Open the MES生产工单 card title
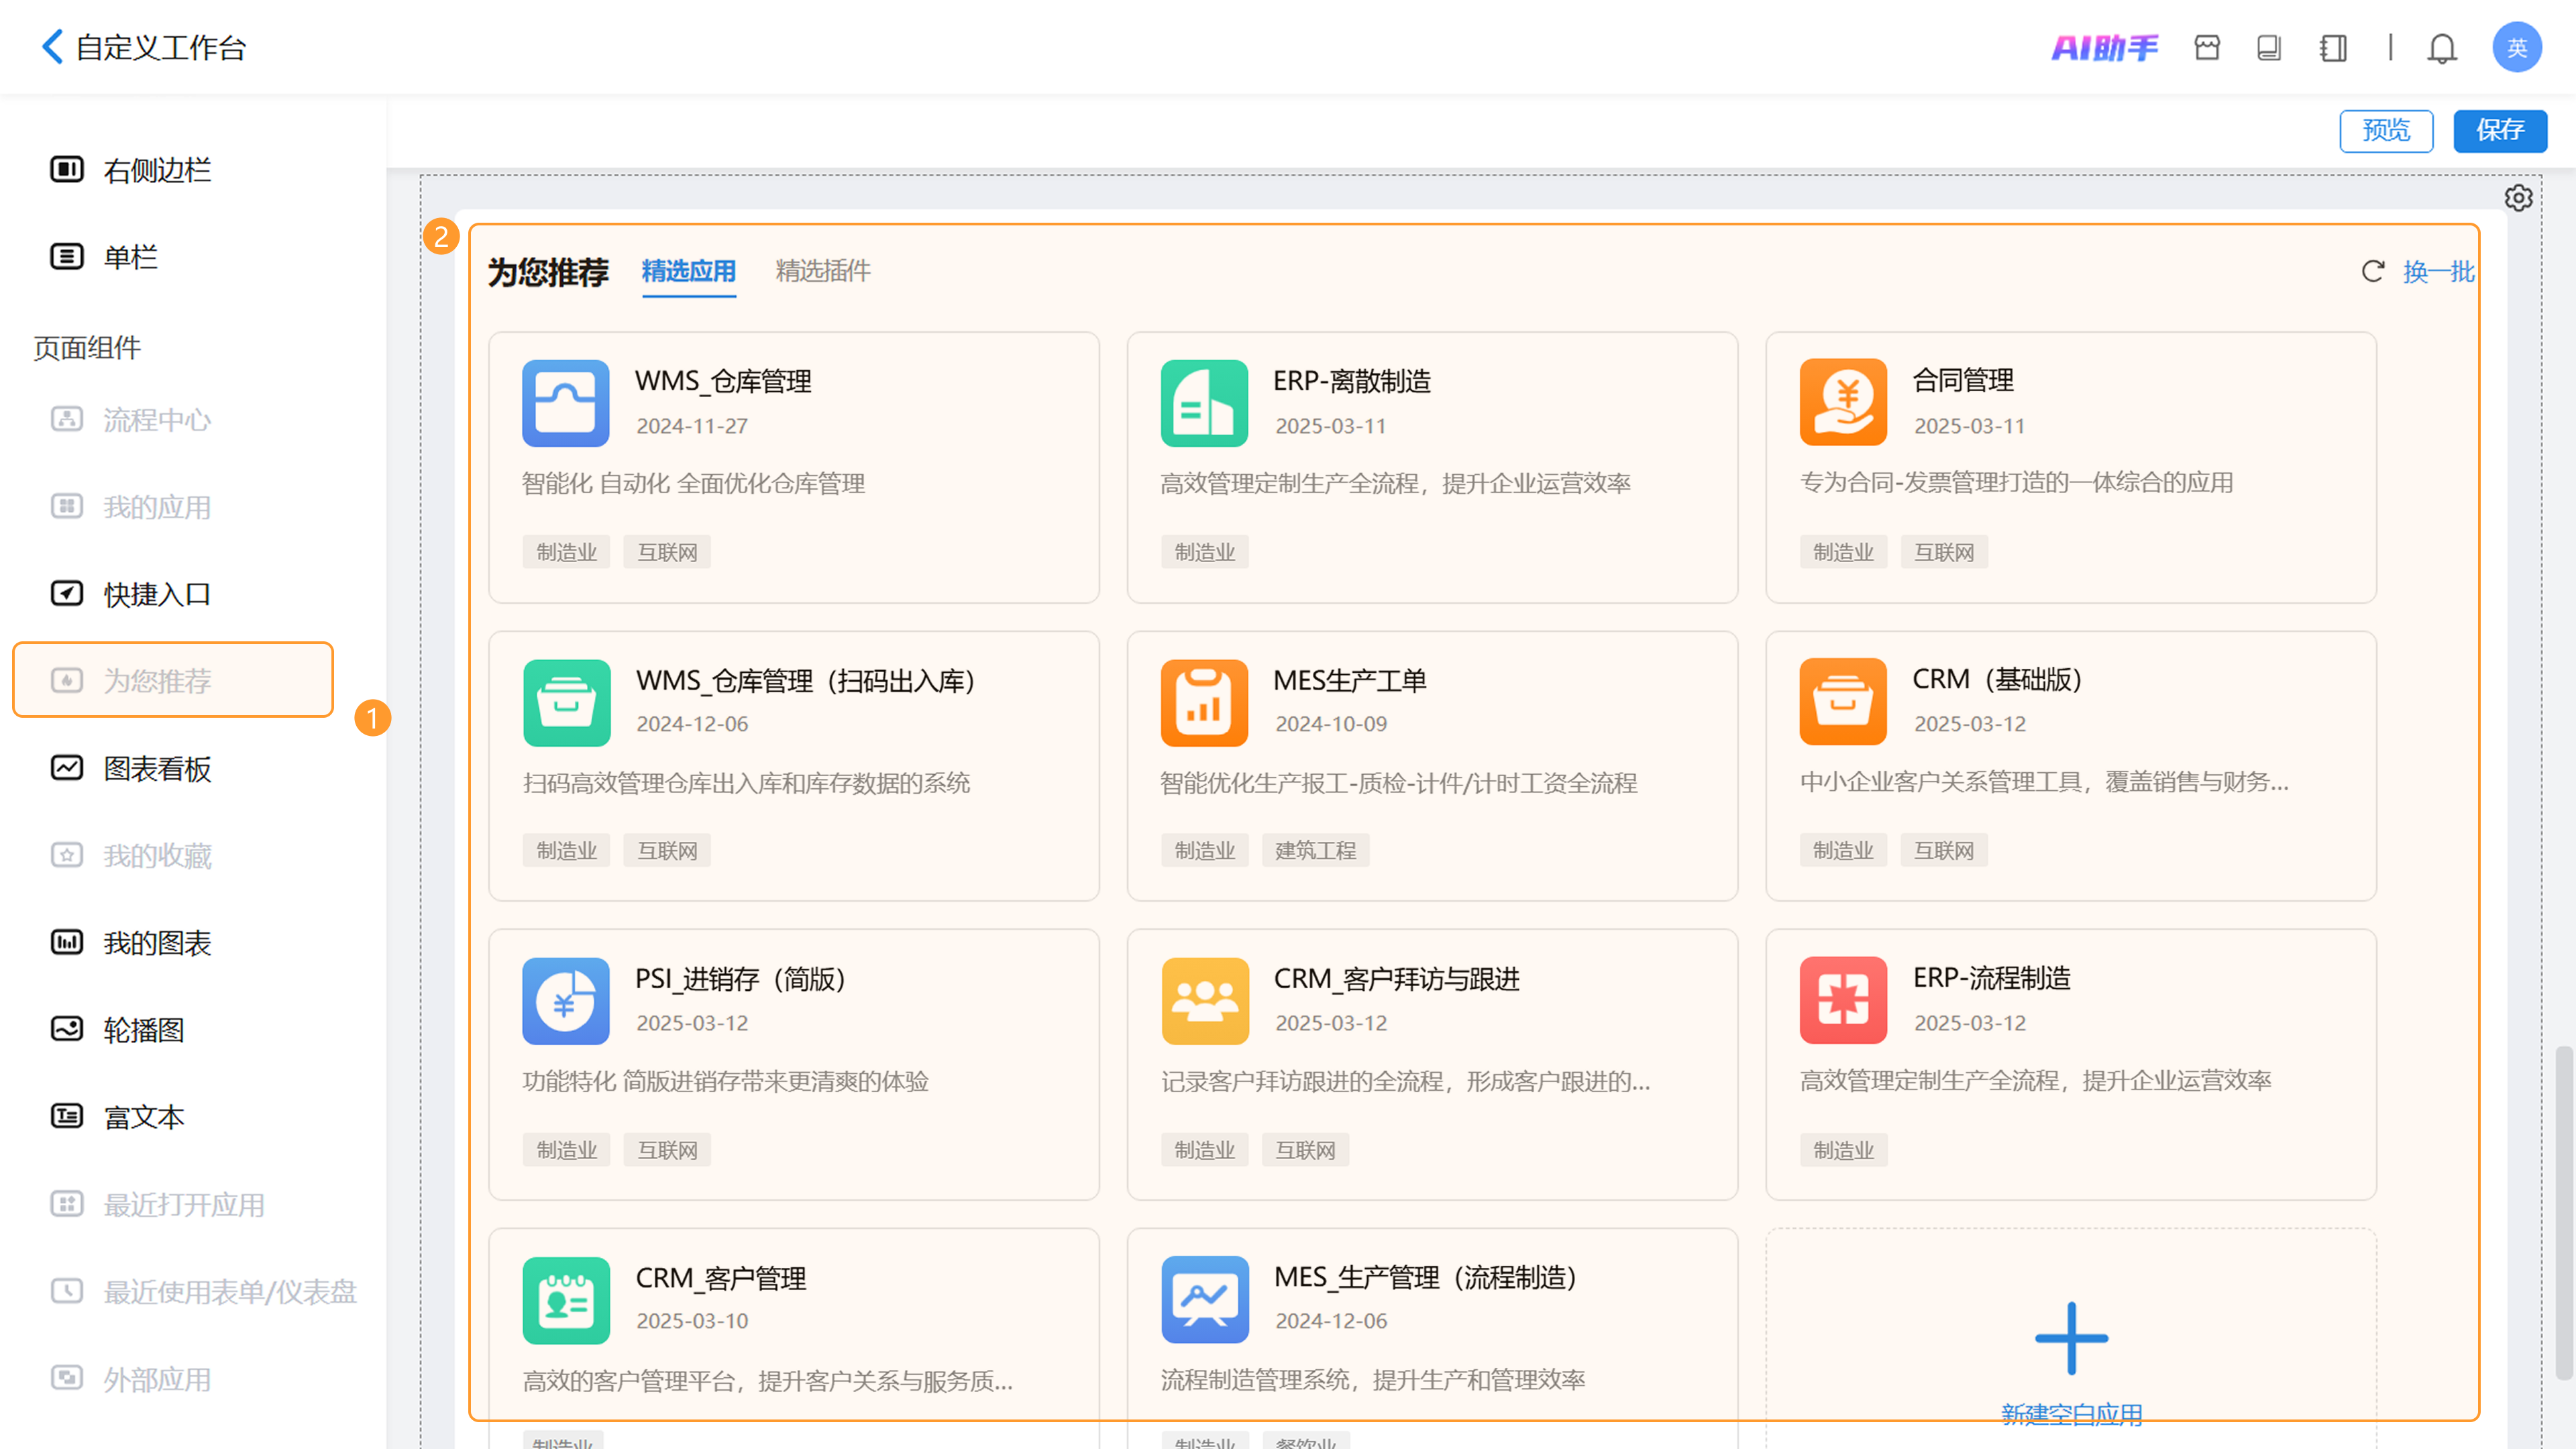 [x=1350, y=681]
